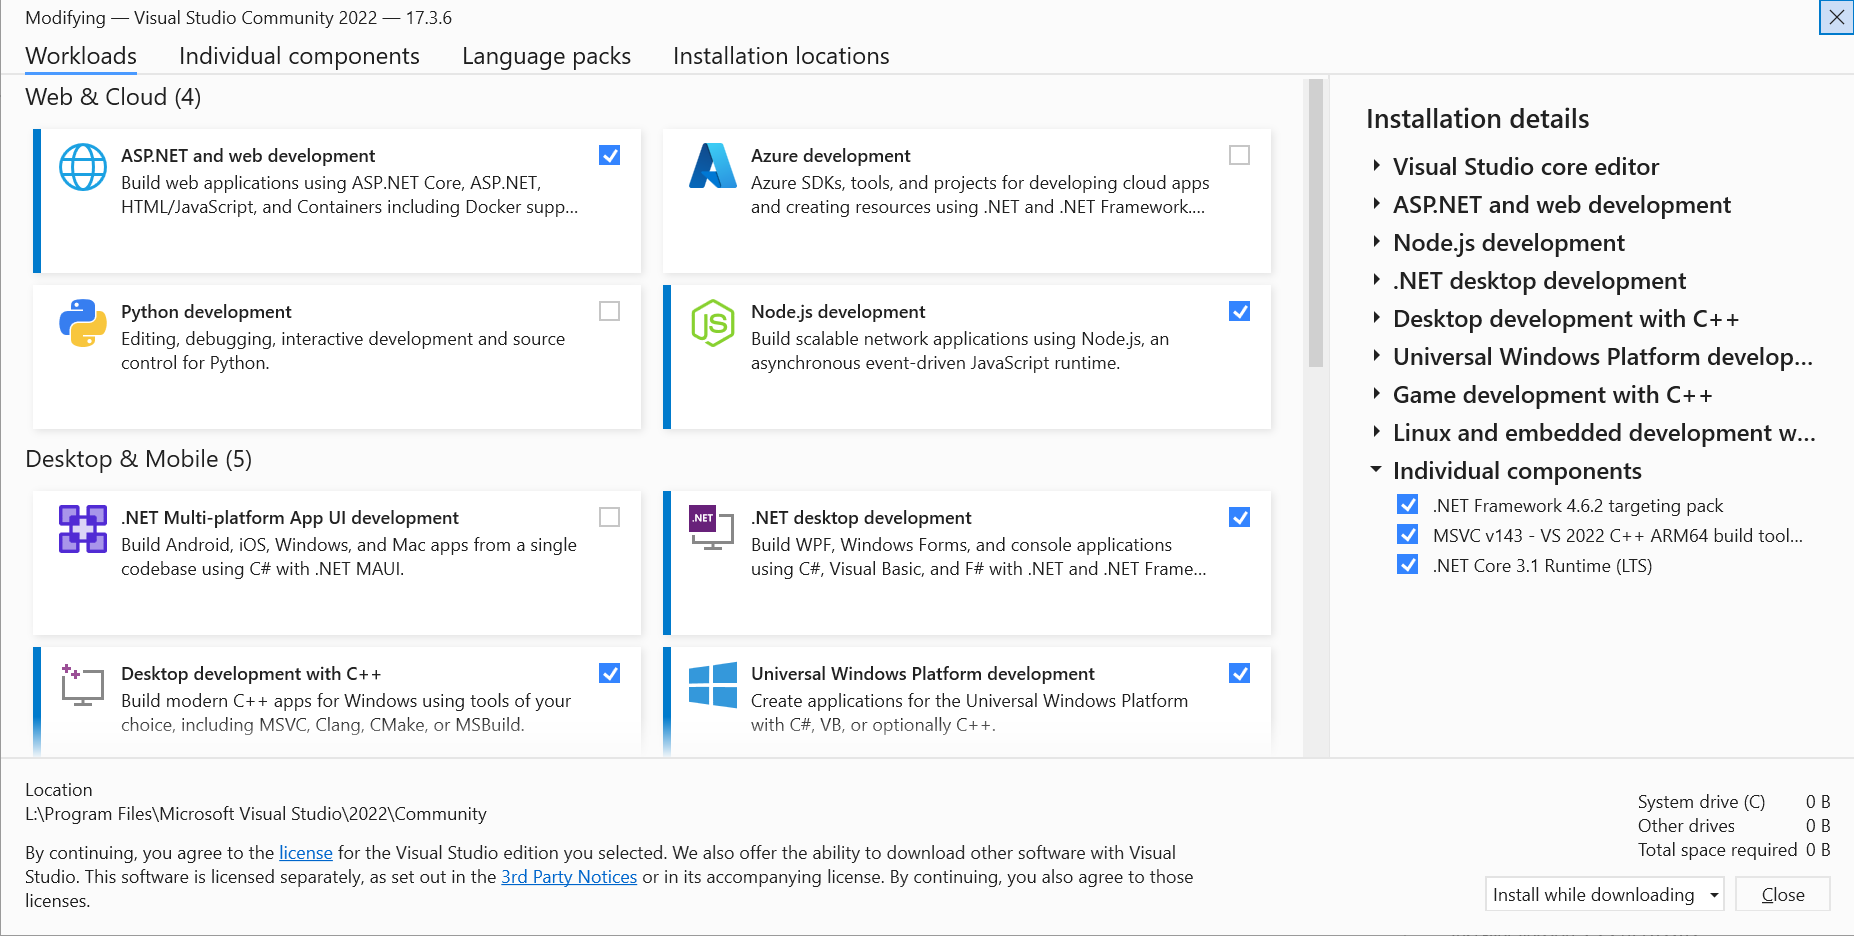Click the Python development logo icon
The width and height of the screenshot is (1854, 936).
coord(83,323)
